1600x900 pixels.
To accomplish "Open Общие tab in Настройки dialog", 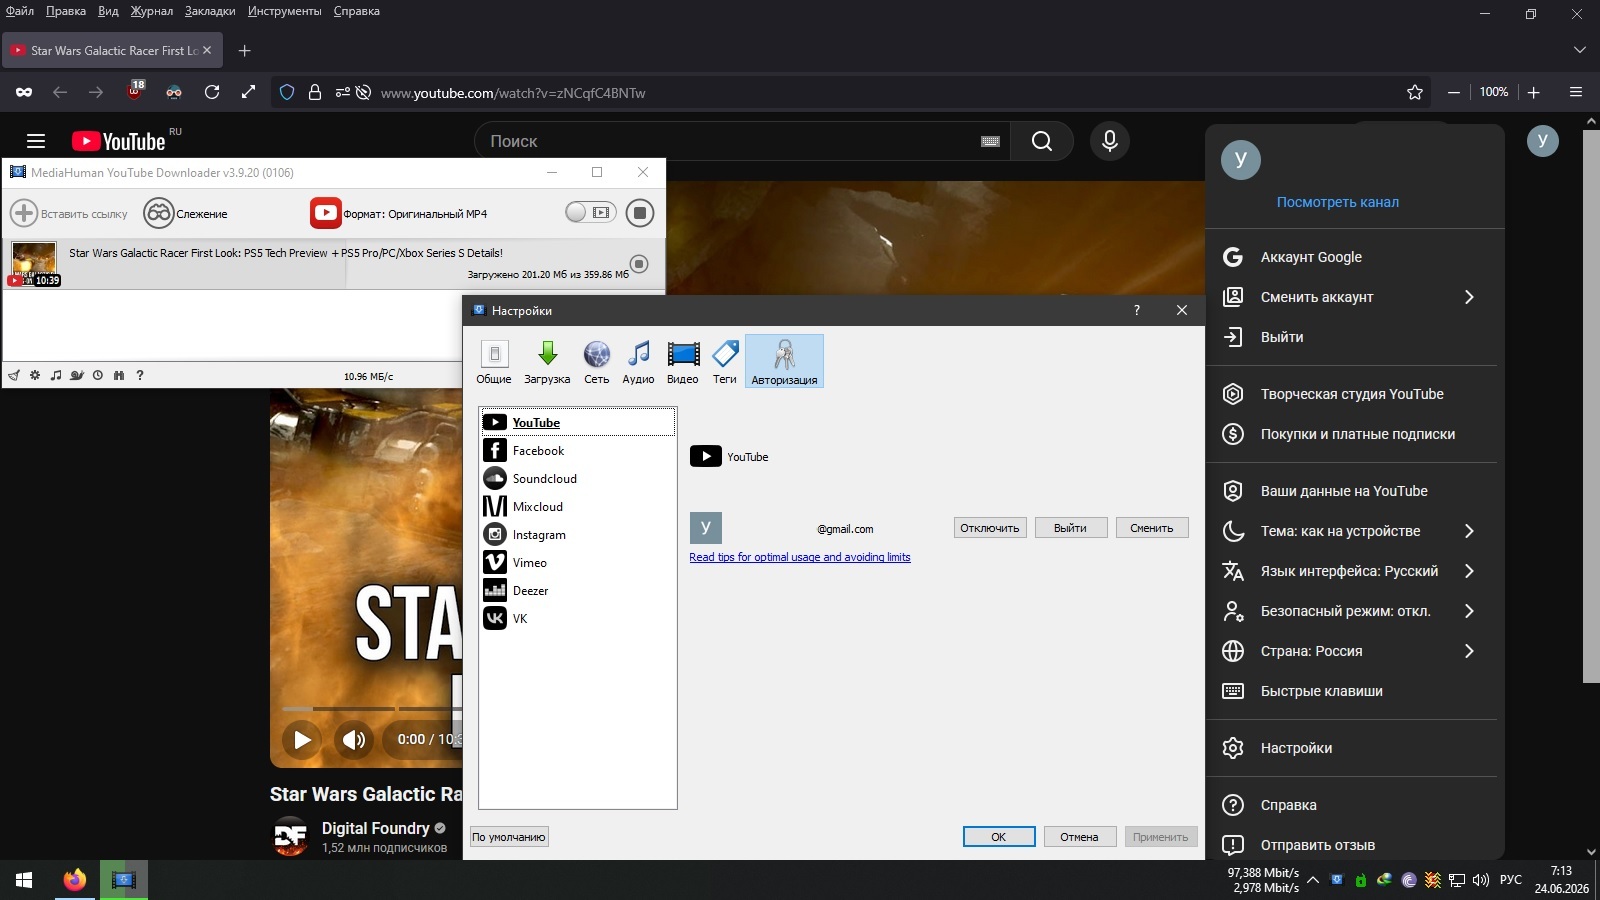I will point(494,361).
